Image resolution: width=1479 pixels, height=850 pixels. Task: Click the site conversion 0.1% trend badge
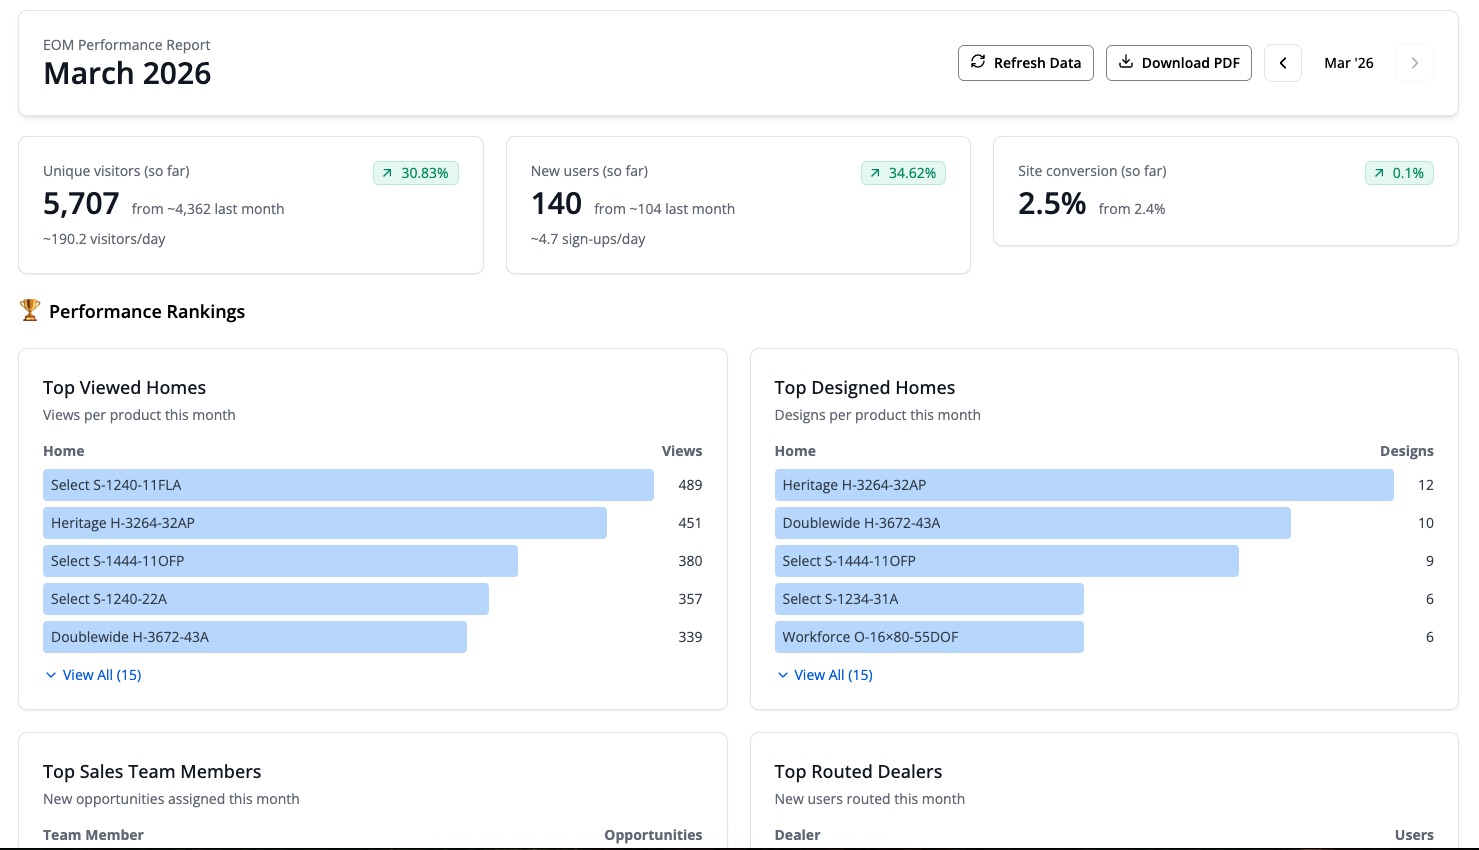point(1399,173)
